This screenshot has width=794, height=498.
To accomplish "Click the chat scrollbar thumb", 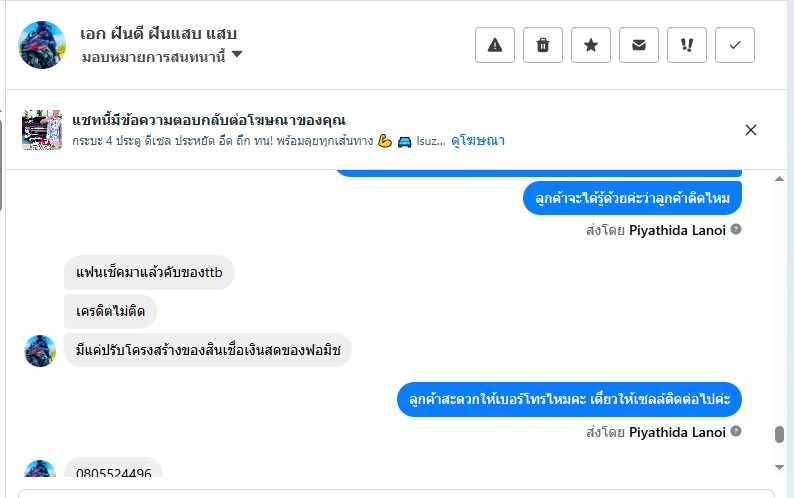I will [779, 434].
